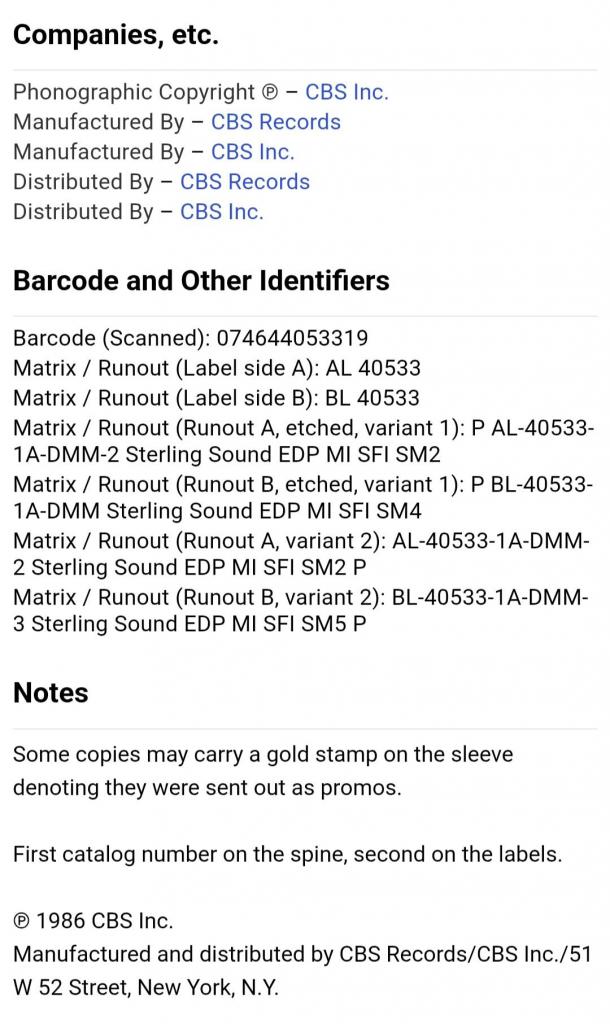Screen dimensions: 610x1024
Task: Open CBS Records link in first Manufactured By row
Action: coord(275,122)
